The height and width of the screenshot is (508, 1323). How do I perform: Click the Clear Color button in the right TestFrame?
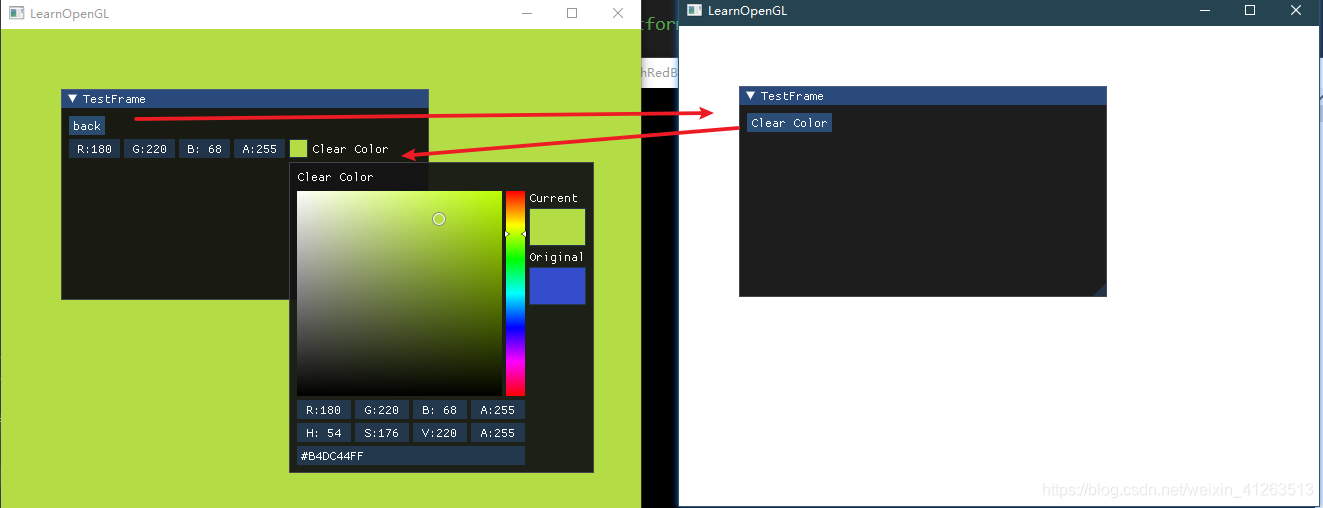pos(789,123)
